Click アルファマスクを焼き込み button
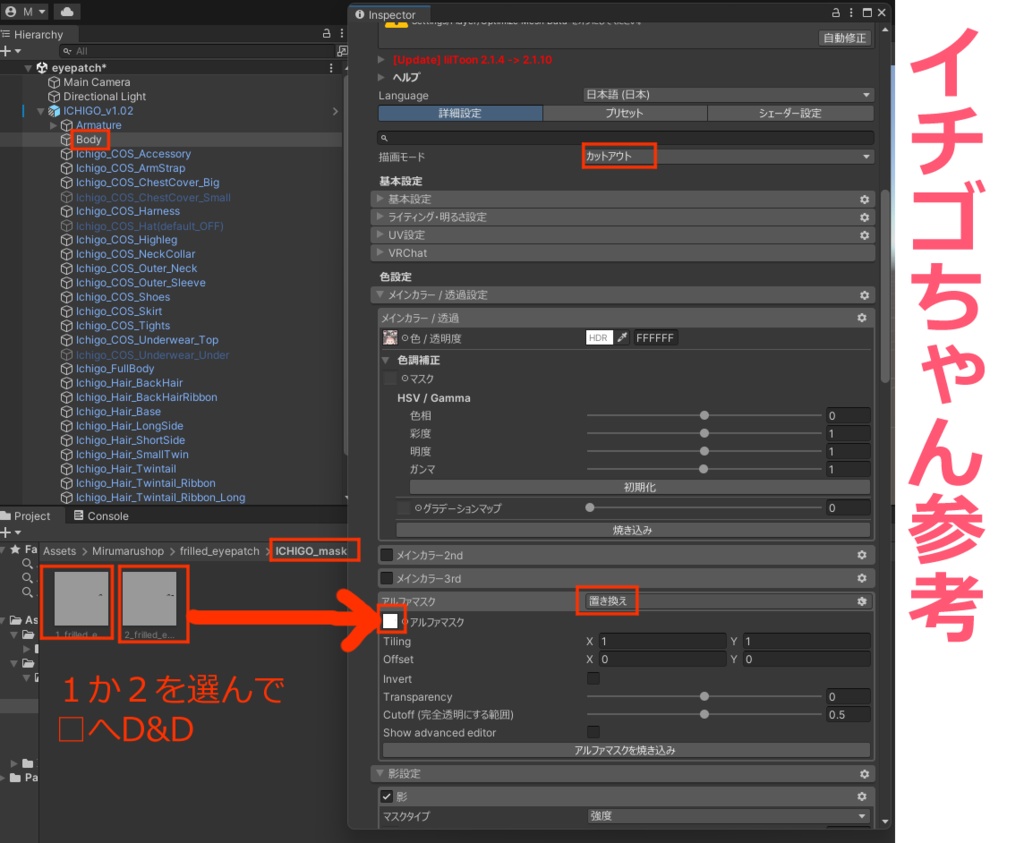The width and height of the screenshot is (1024, 843). point(625,750)
